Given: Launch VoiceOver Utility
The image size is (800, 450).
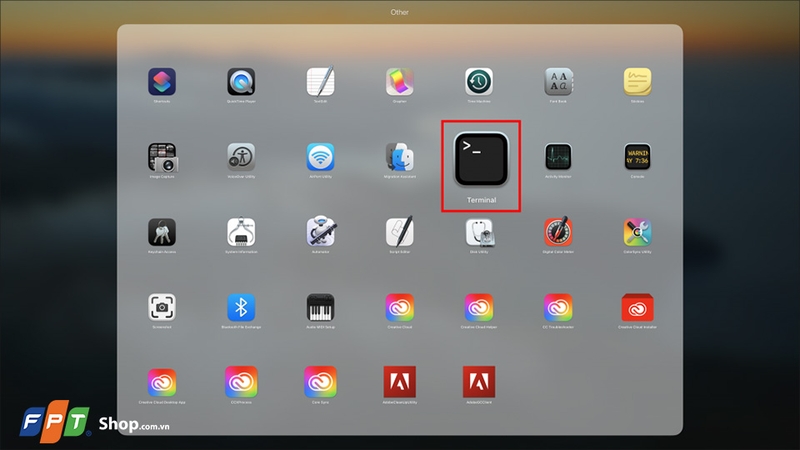Looking at the screenshot, I should (241, 157).
